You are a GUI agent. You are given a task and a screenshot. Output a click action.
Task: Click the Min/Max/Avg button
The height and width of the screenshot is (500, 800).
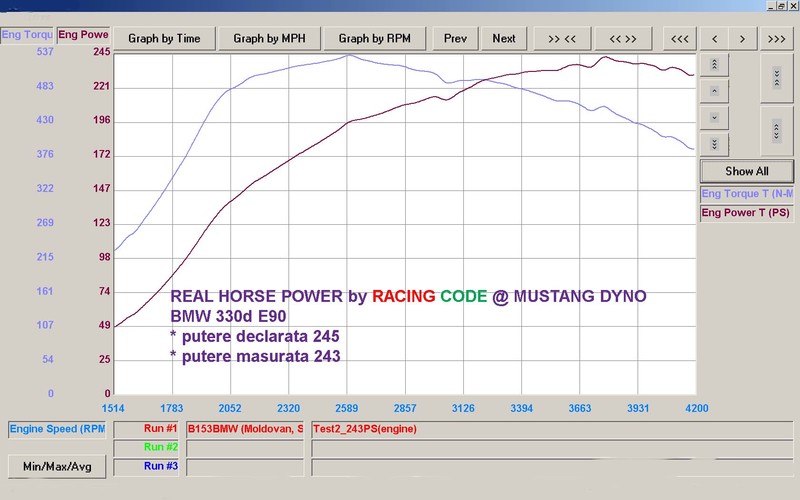pyautogui.click(x=57, y=467)
